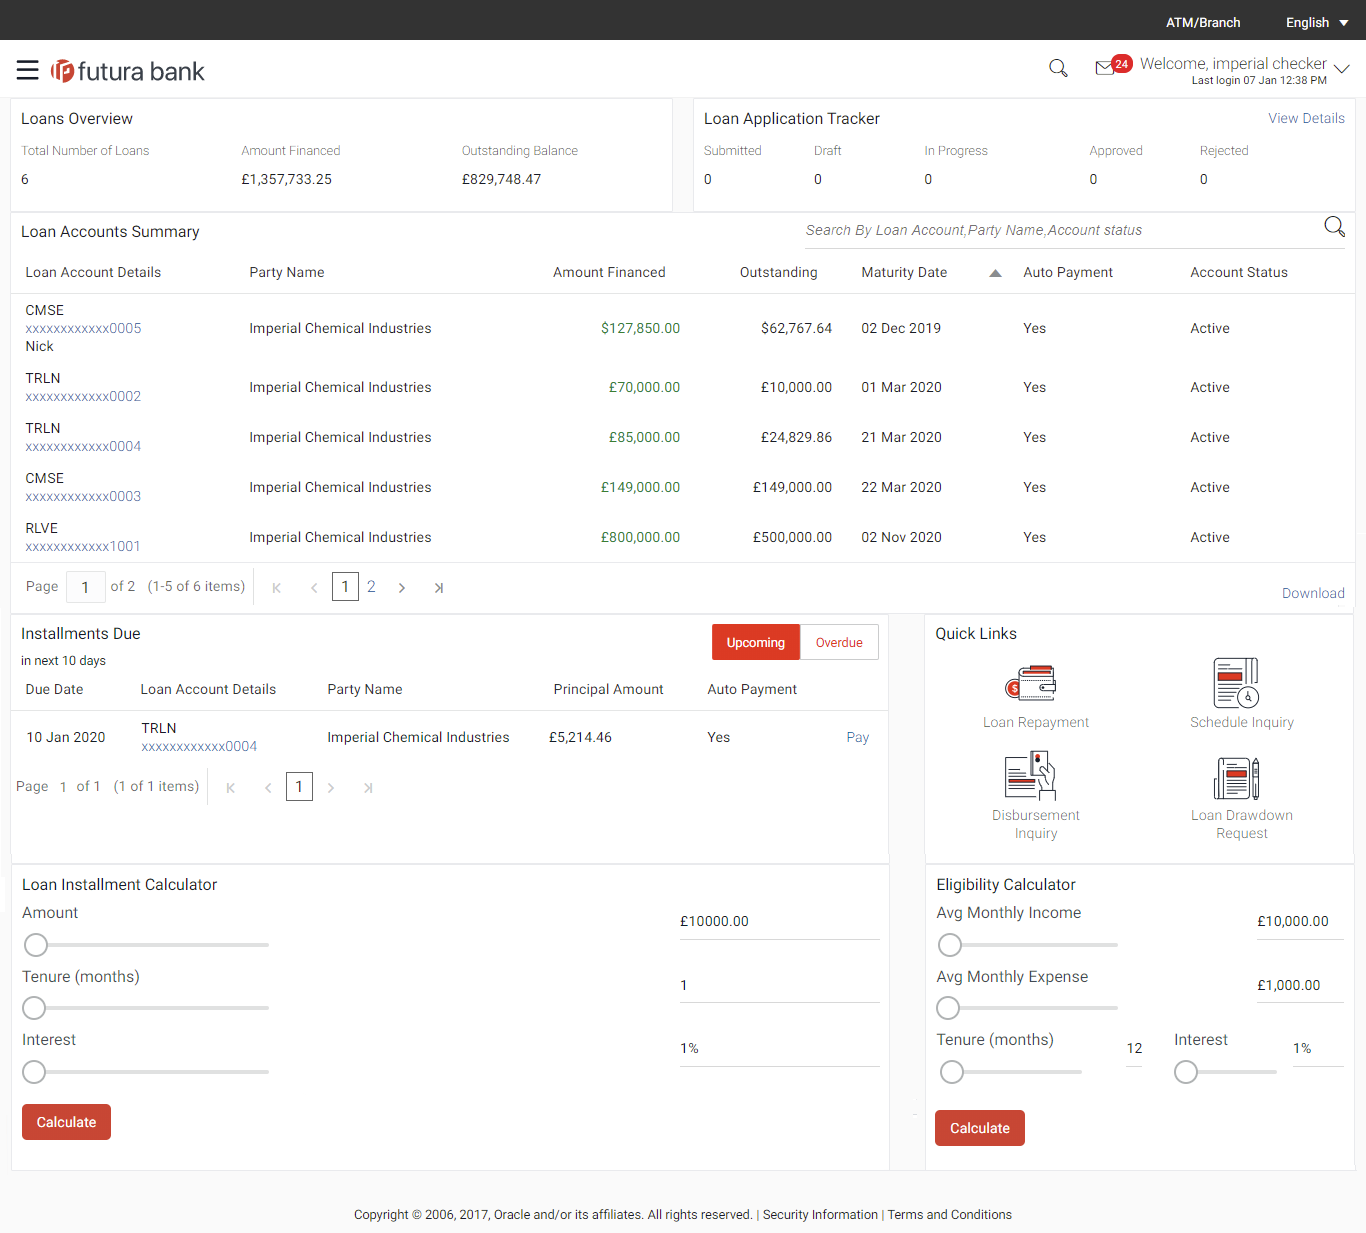Open Loan Drawdown Request quick link icon
The width and height of the screenshot is (1366, 1233).
[x=1237, y=778]
